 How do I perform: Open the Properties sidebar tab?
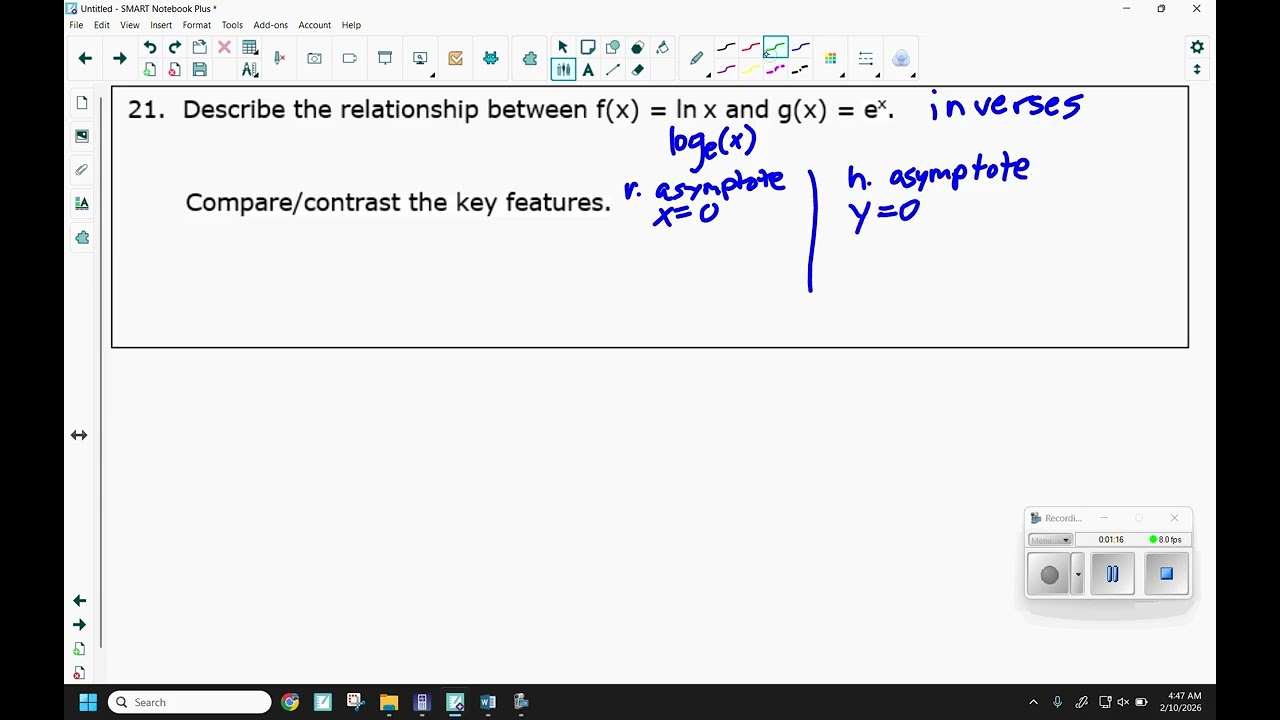82,203
